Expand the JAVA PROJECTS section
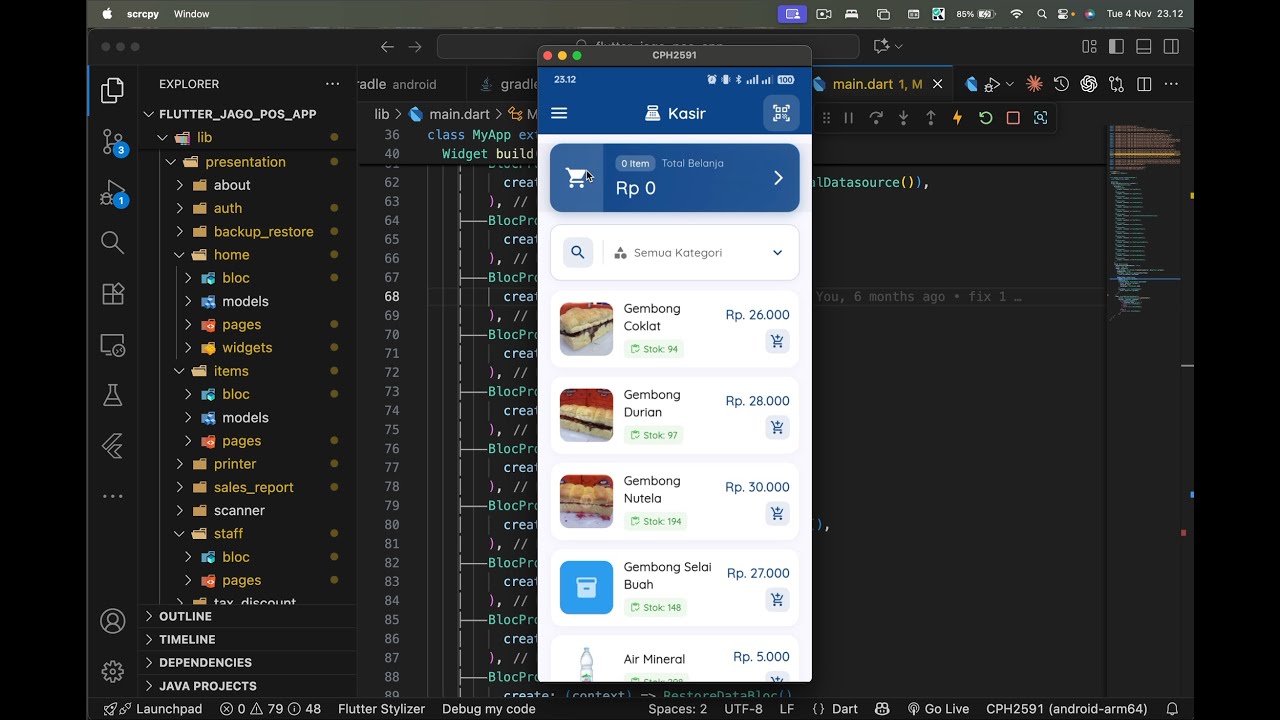This screenshot has width=1280, height=720. coord(207,686)
